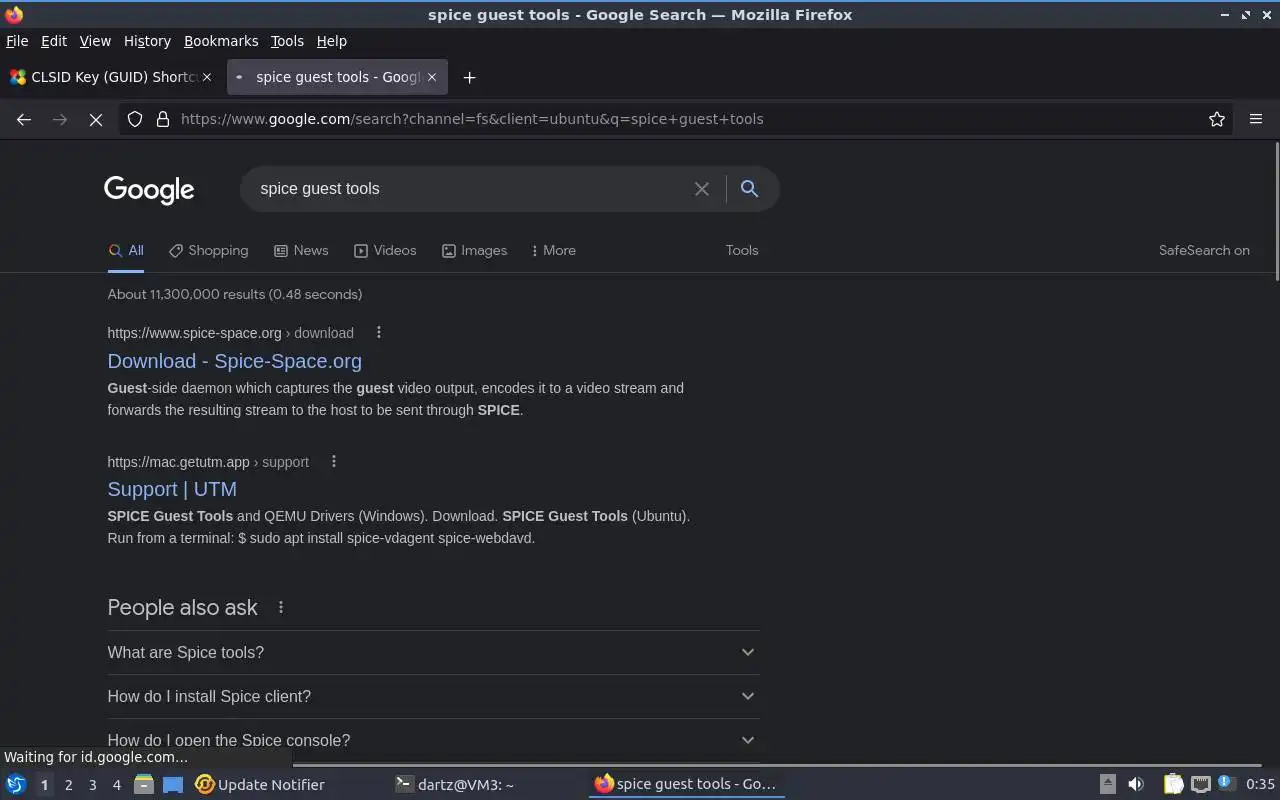Click the clock showing 0:35
Viewport: 1280px width, 800px height.
tap(1260, 785)
